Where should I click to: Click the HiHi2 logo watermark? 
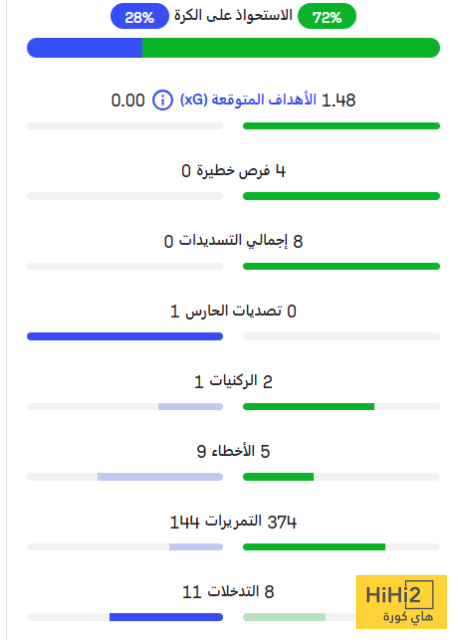[401, 602]
